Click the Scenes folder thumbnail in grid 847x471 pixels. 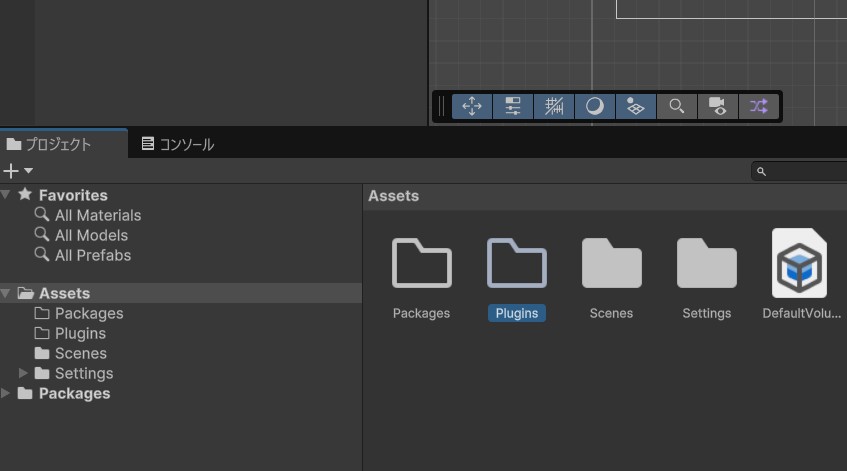611,263
